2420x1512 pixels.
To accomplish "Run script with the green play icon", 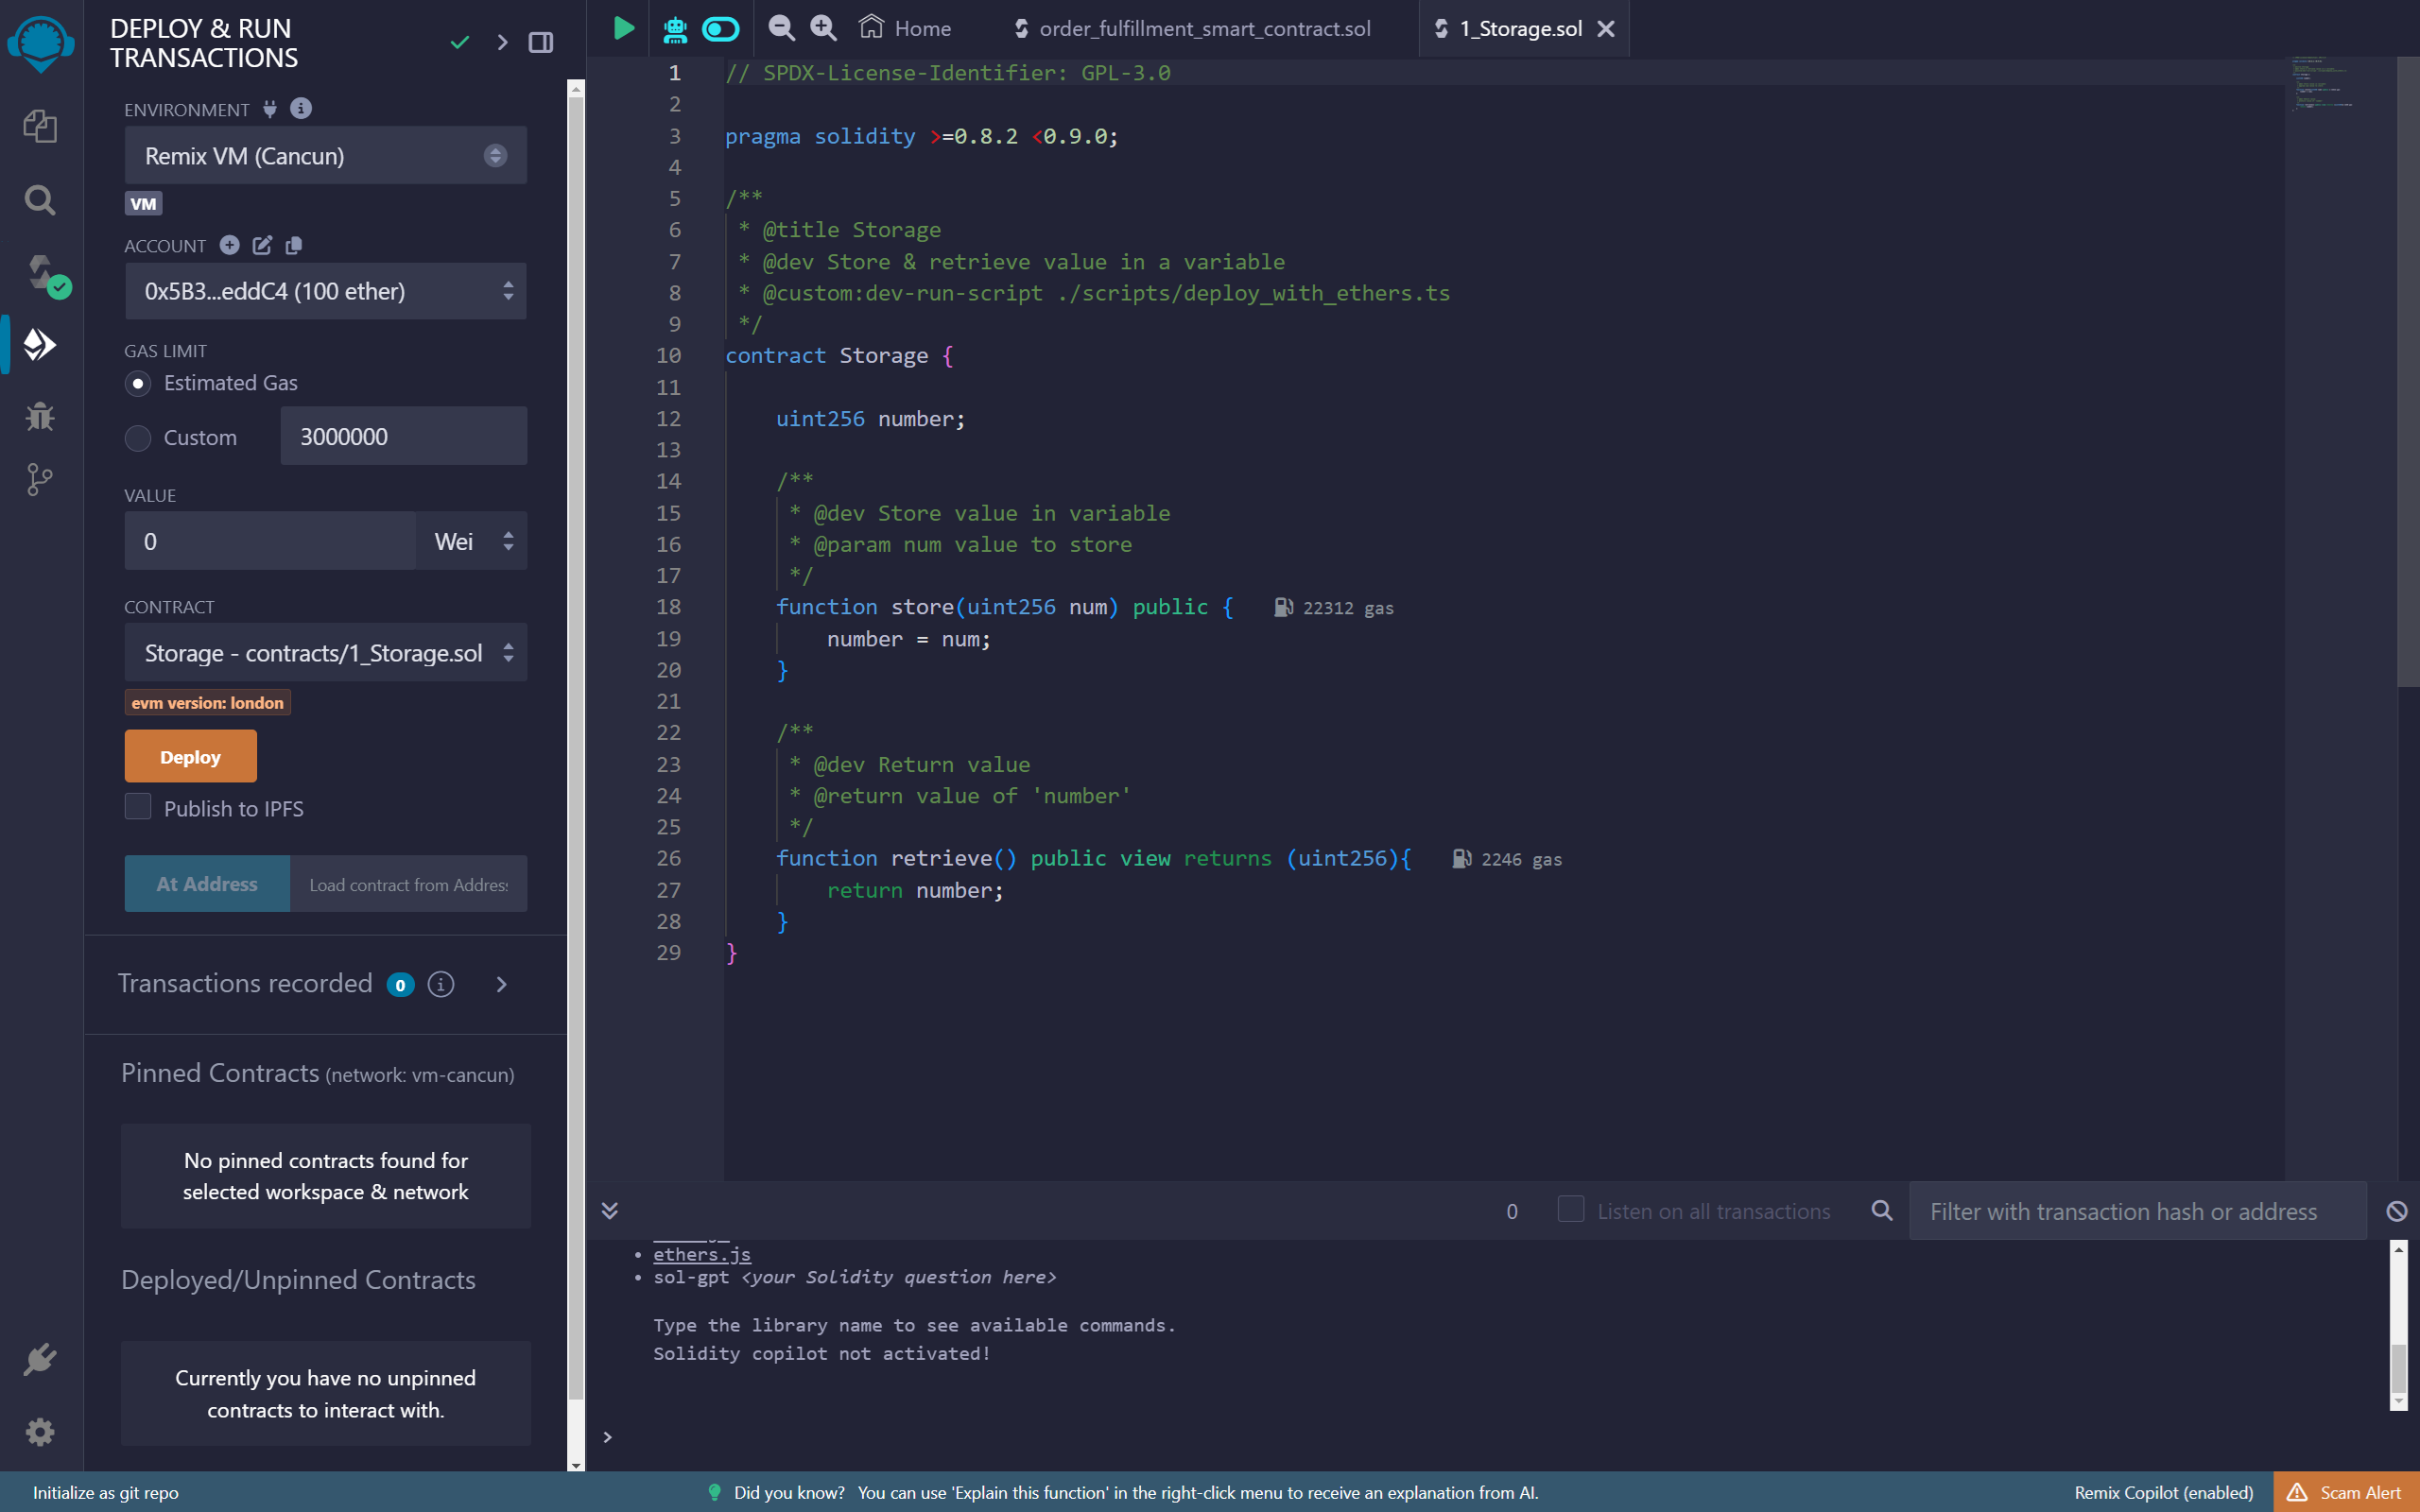I will click(623, 28).
